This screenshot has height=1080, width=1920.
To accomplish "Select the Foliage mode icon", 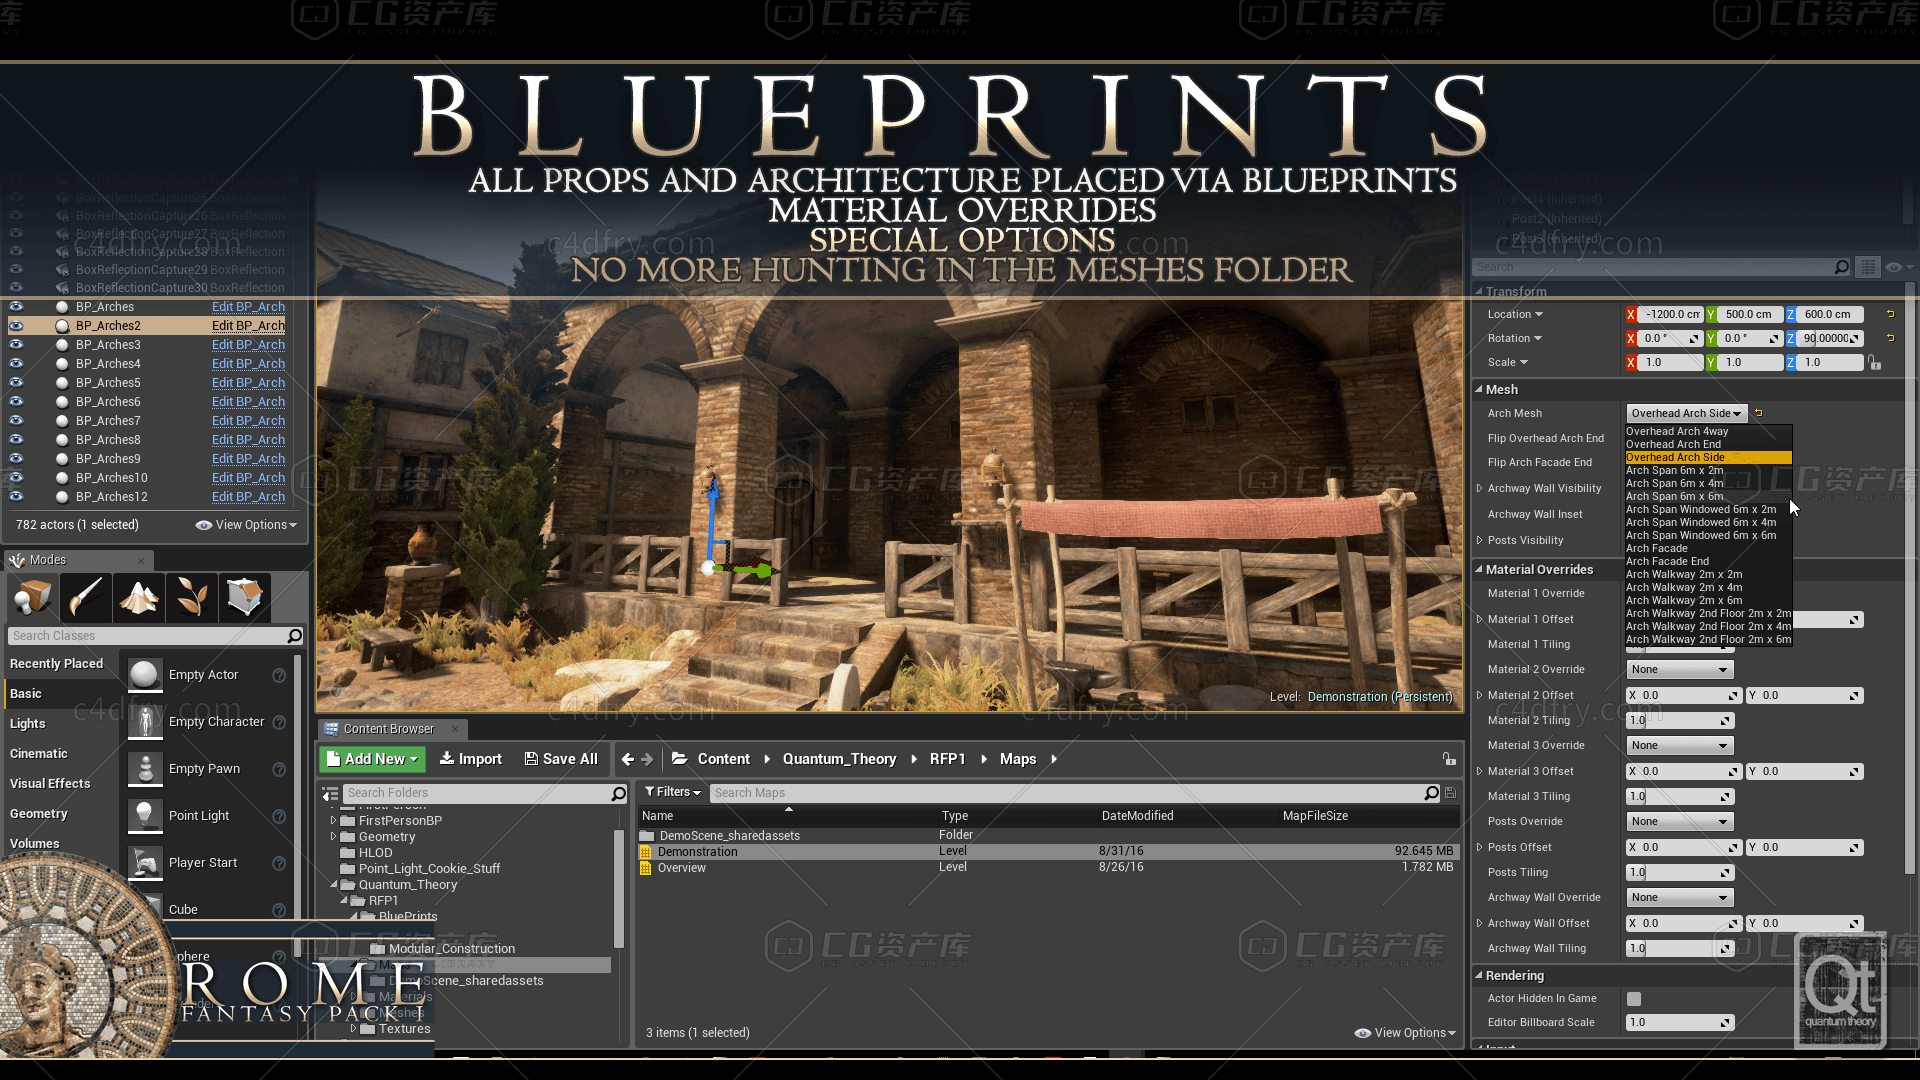I will (192, 597).
